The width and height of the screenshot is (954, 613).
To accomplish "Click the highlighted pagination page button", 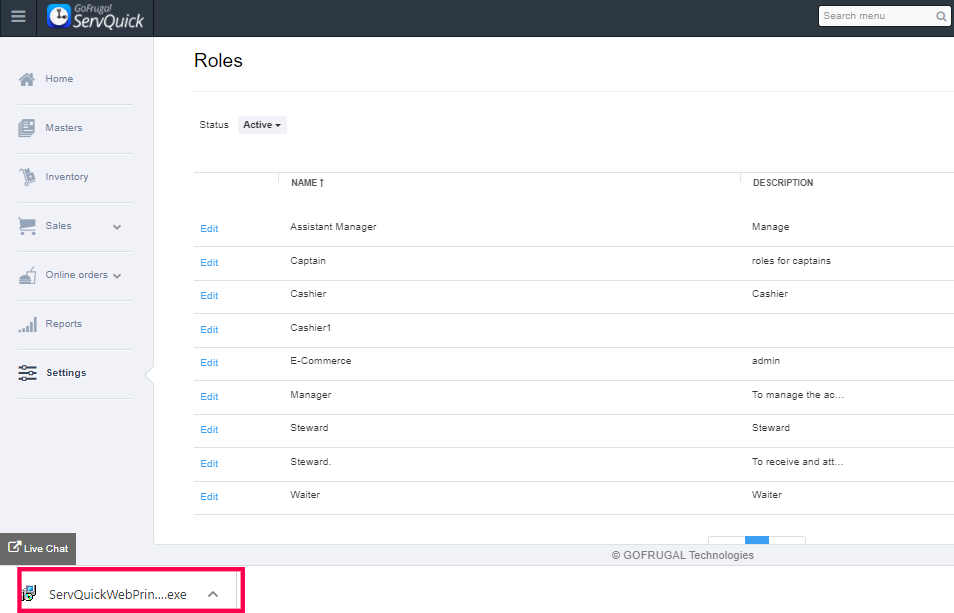I will [x=757, y=540].
